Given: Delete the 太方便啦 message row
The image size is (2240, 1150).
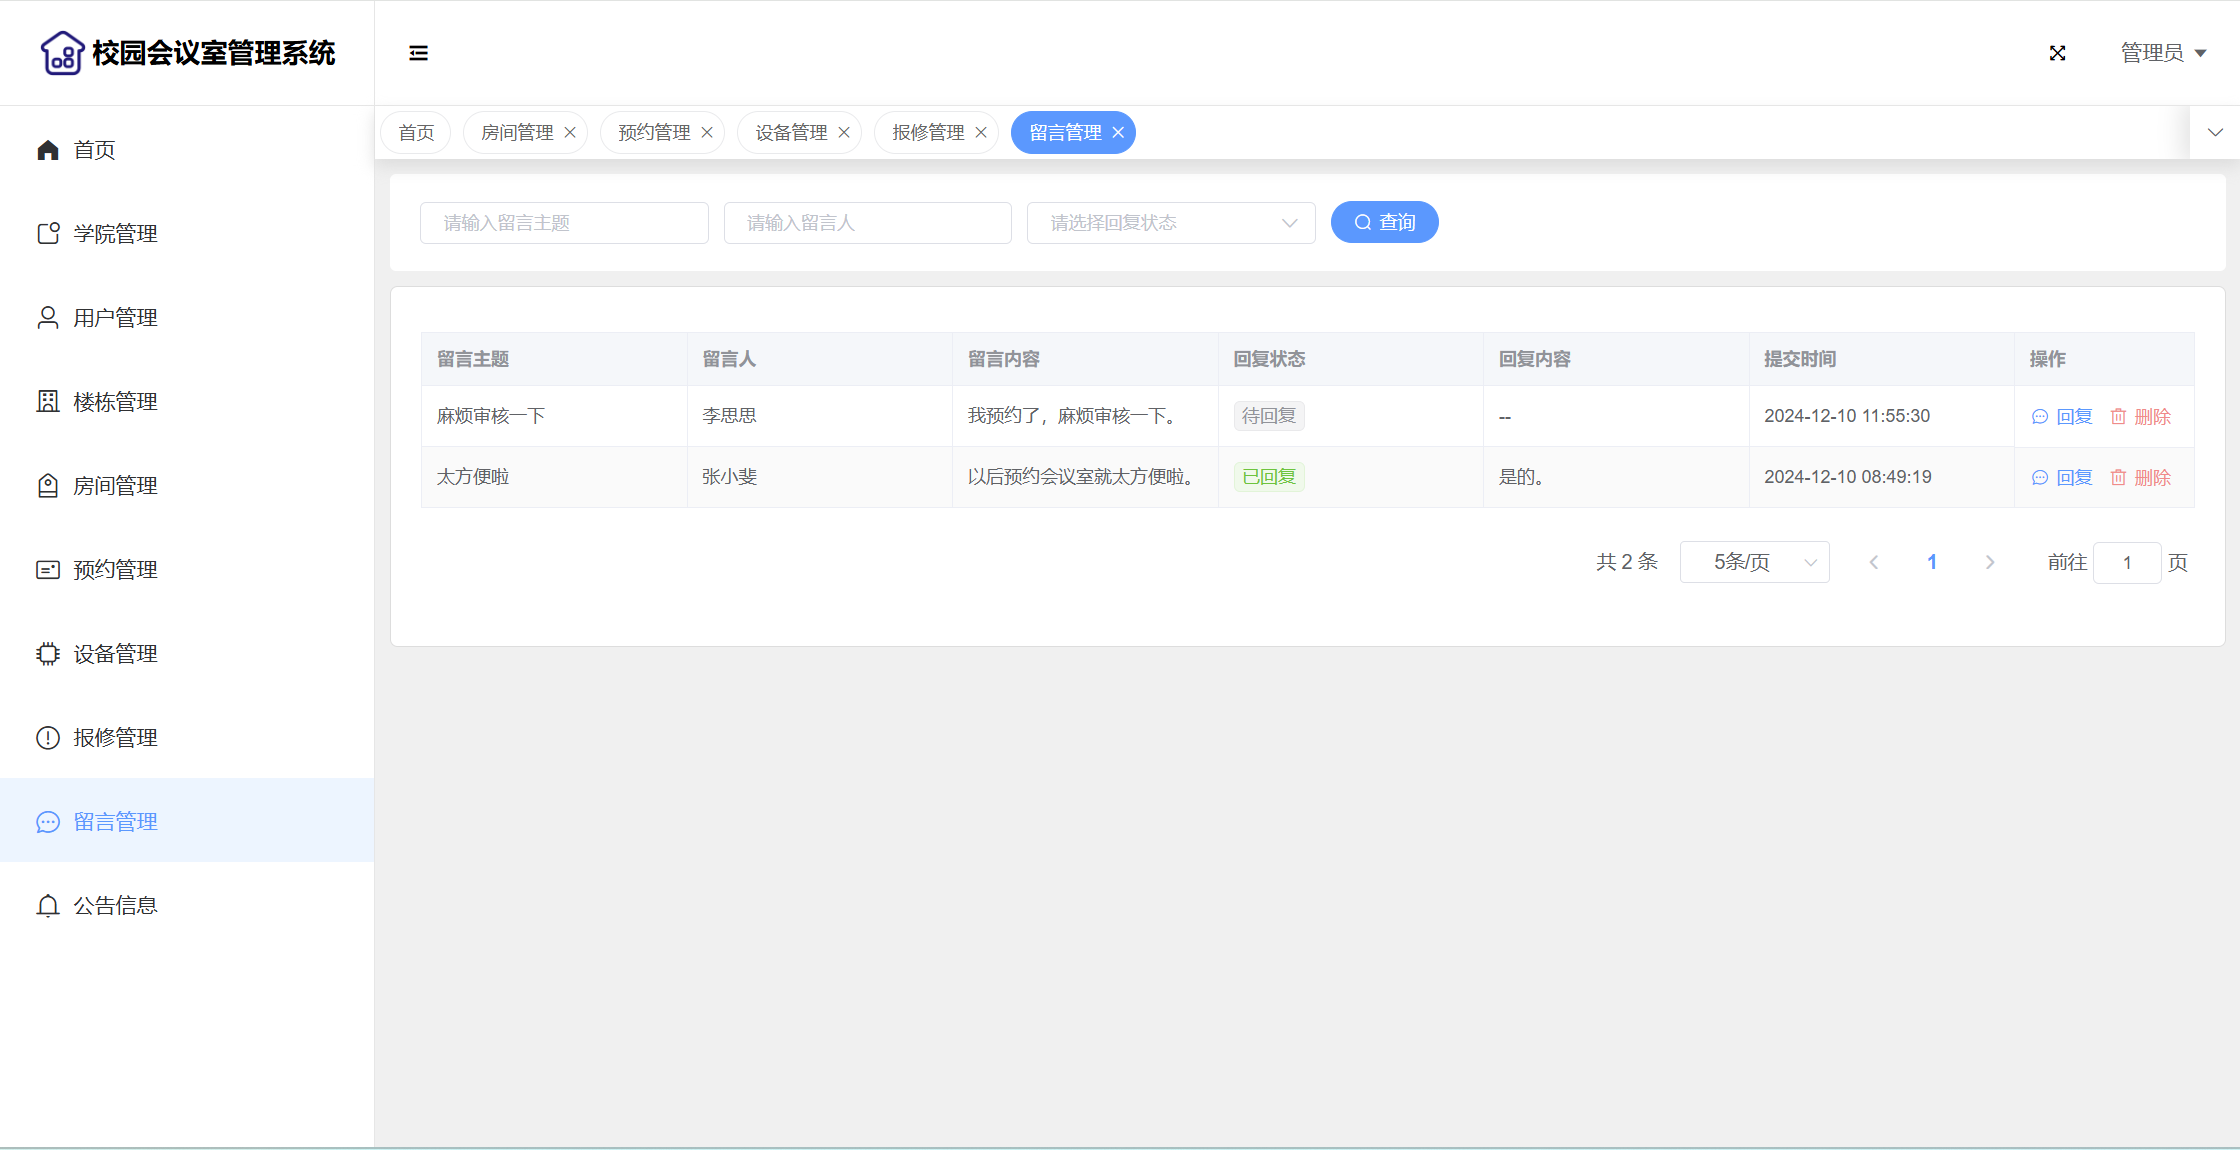Looking at the screenshot, I should click(2141, 478).
